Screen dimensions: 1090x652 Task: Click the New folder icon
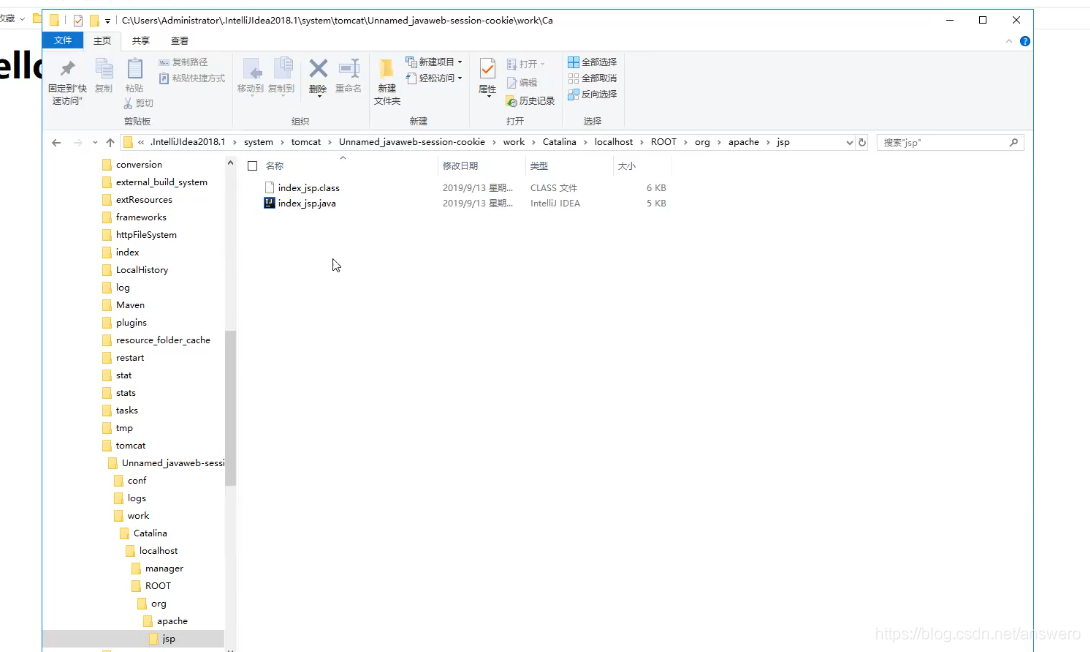tap(387, 68)
